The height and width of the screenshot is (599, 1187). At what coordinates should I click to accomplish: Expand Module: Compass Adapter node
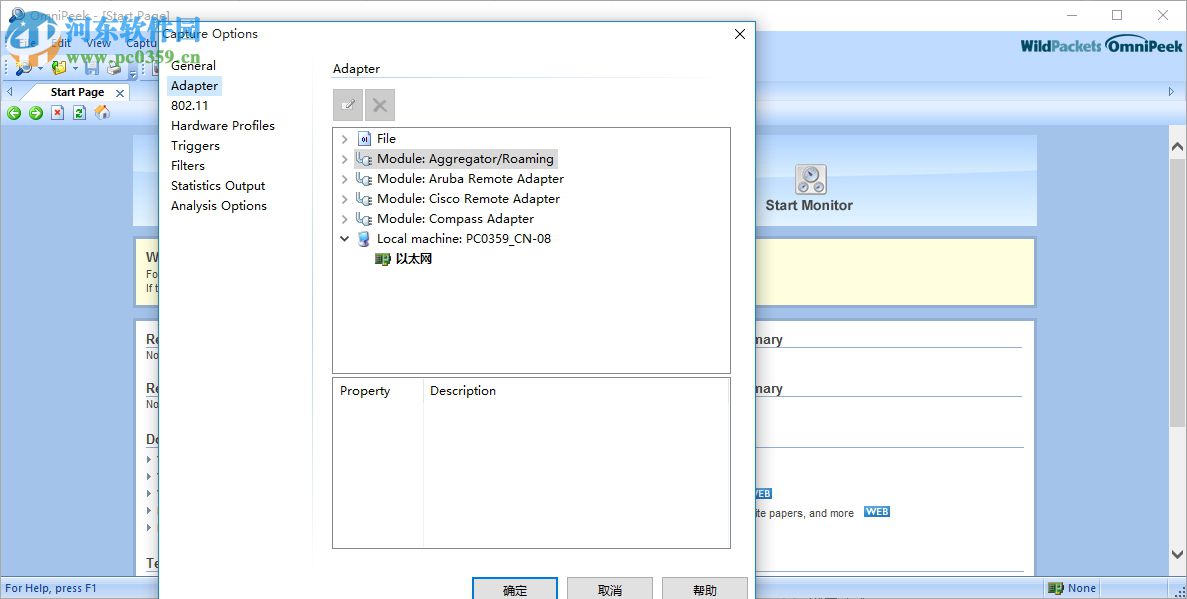click(344, 219)
